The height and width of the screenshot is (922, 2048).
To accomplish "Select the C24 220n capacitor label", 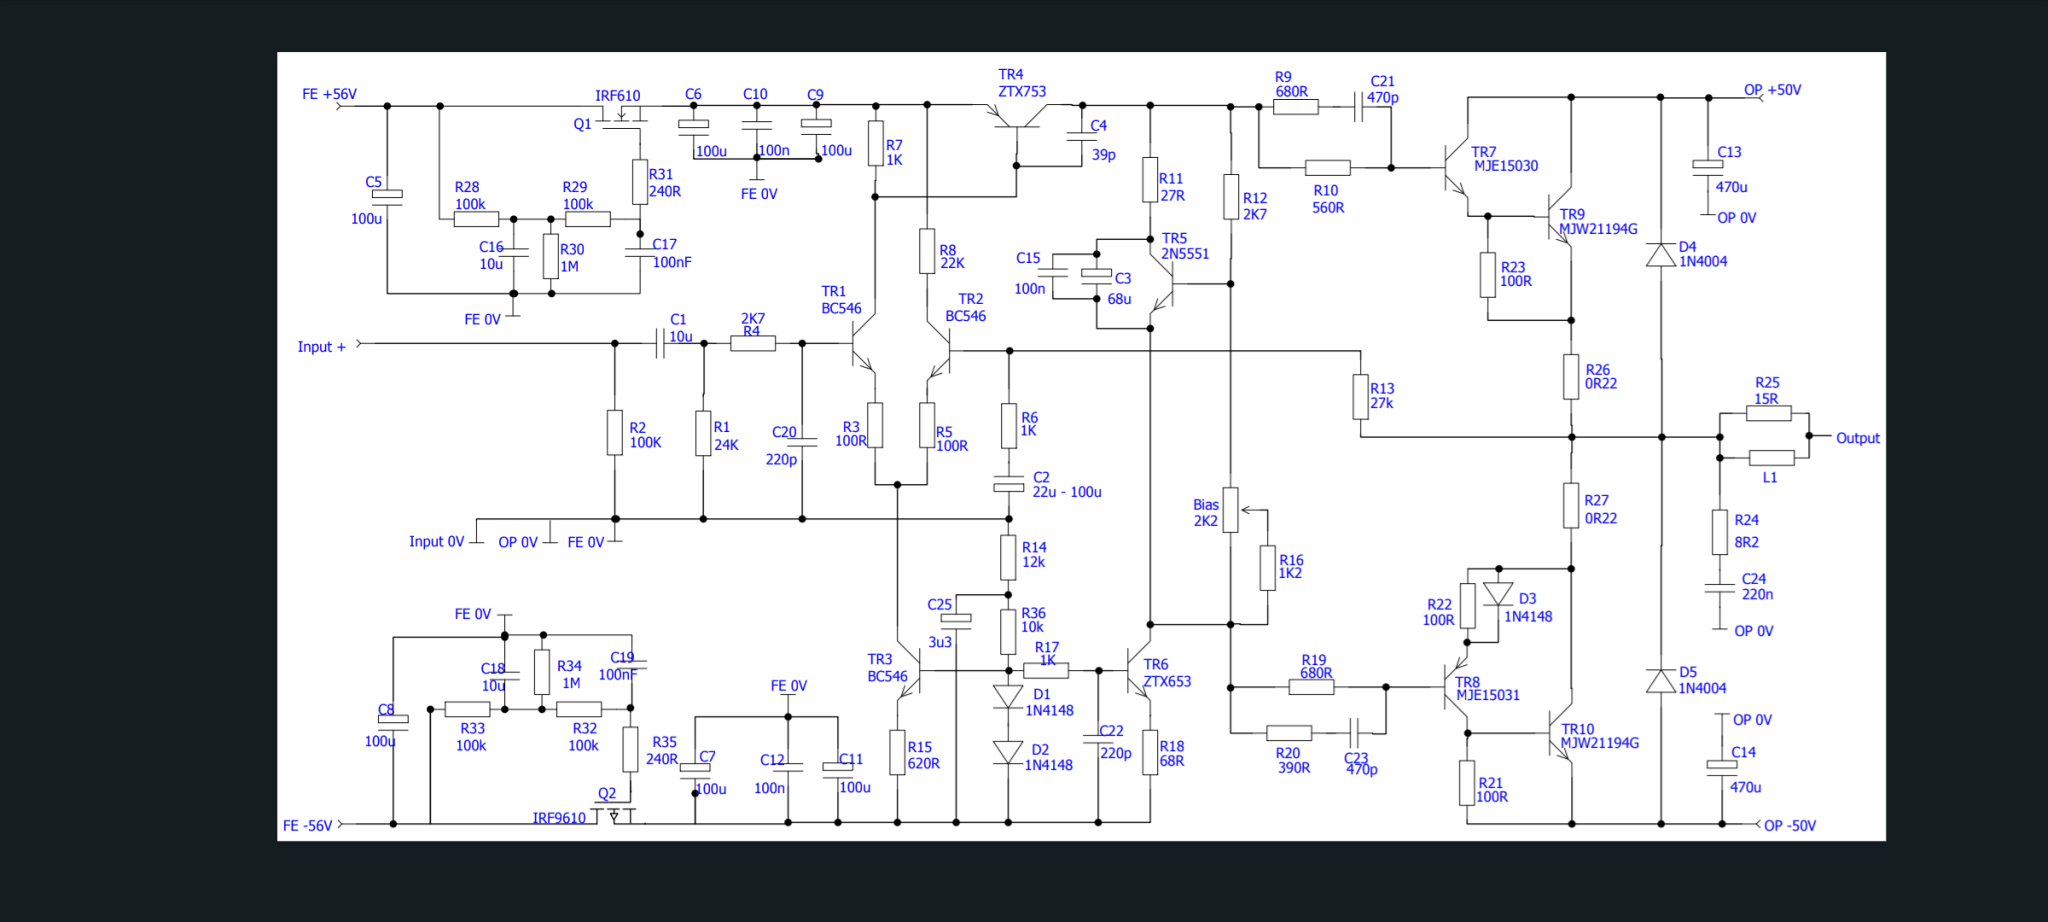I will tap(1757, 587).
